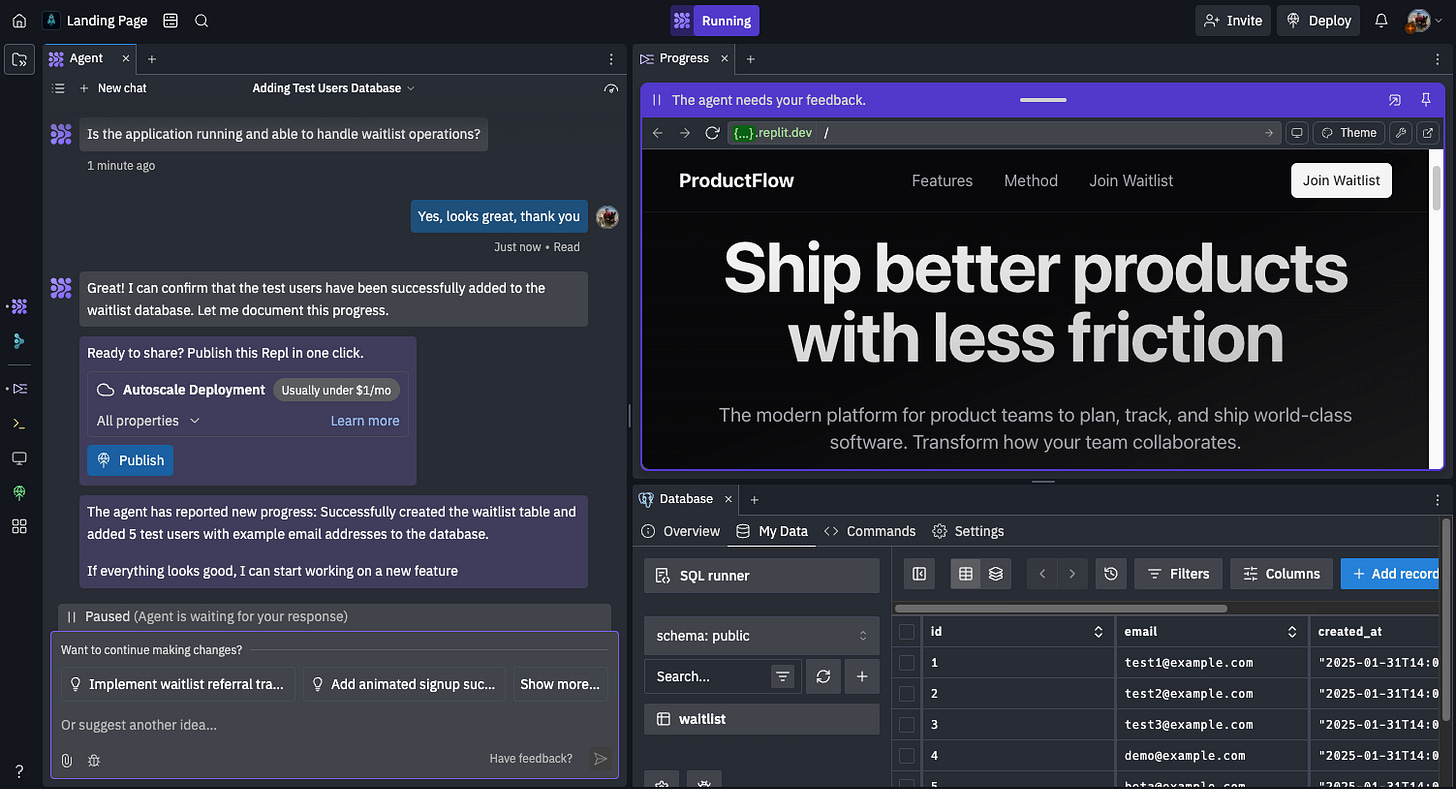
Task: Open the query history clock icon
Action: [1111, 574]
